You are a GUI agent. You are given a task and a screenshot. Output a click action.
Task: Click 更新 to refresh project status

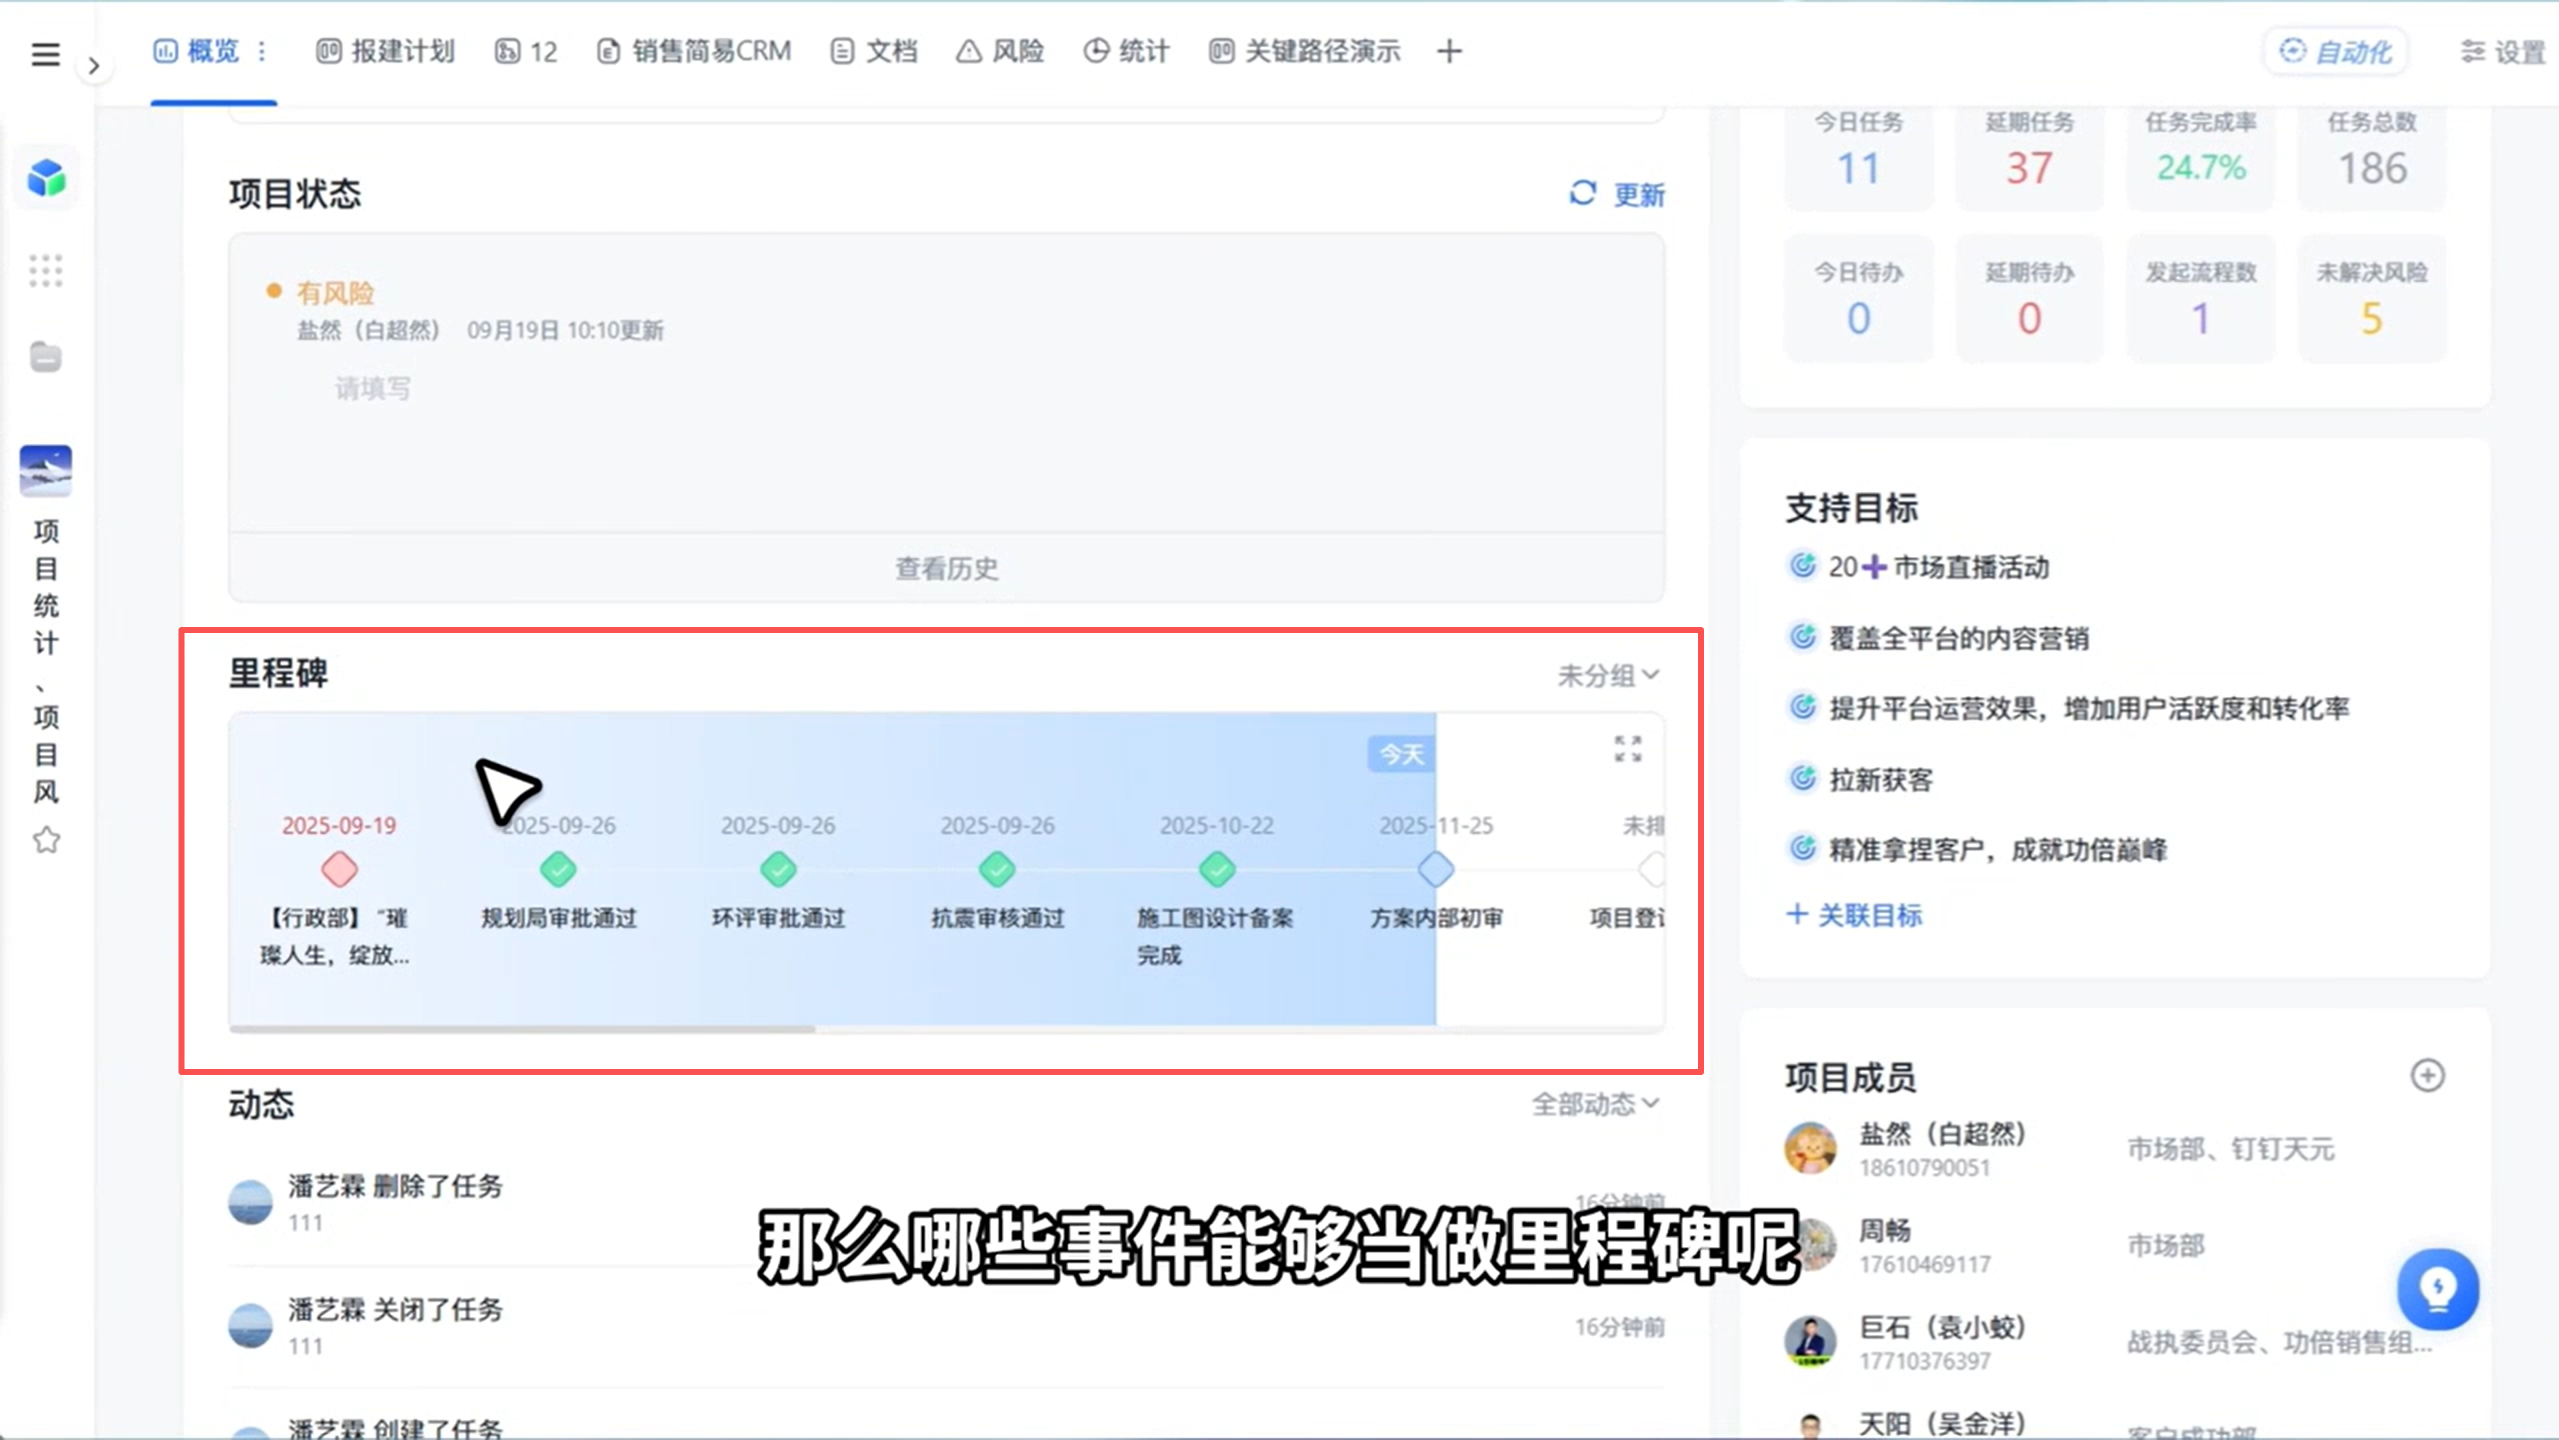pyautogui.click(x=1617, y=194)
